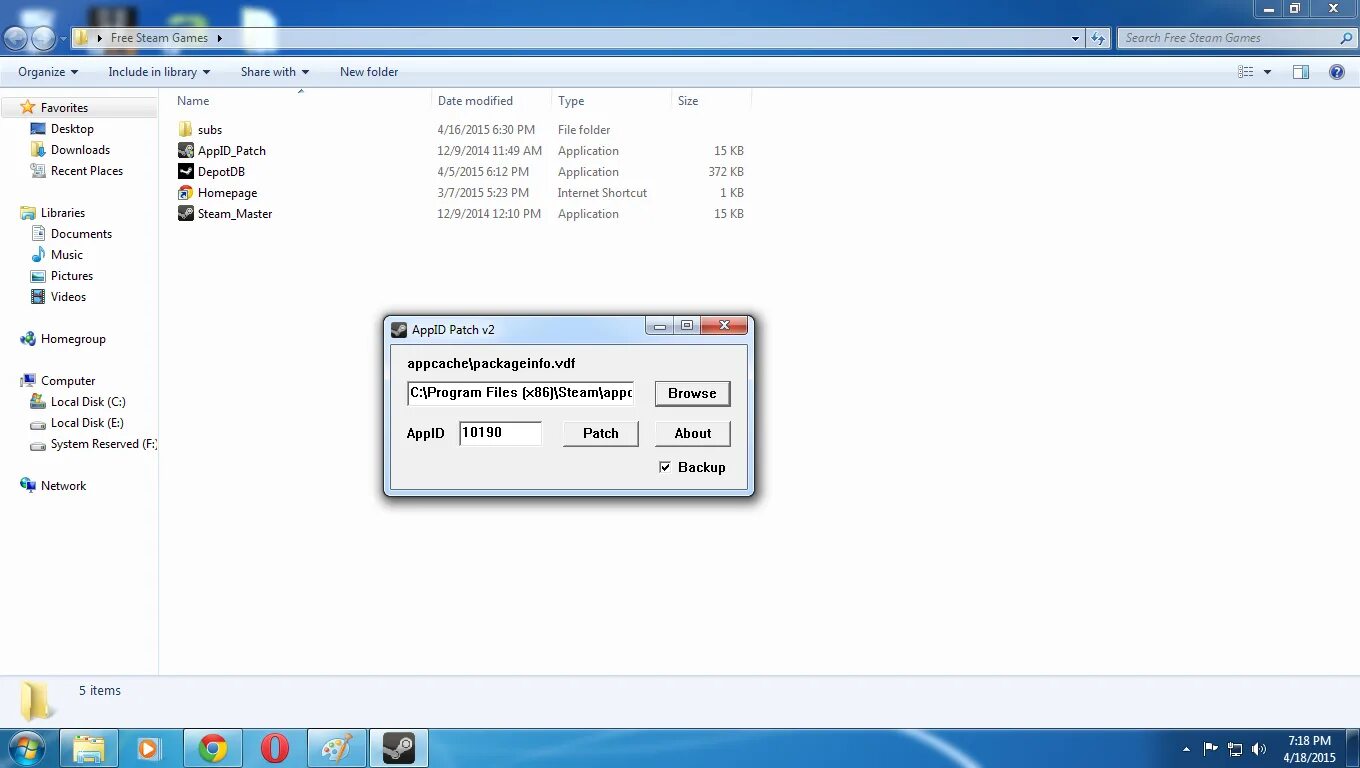Select the subs folder icon
Viewport: 1360px width, 768px height.
[x=186, y=130]
